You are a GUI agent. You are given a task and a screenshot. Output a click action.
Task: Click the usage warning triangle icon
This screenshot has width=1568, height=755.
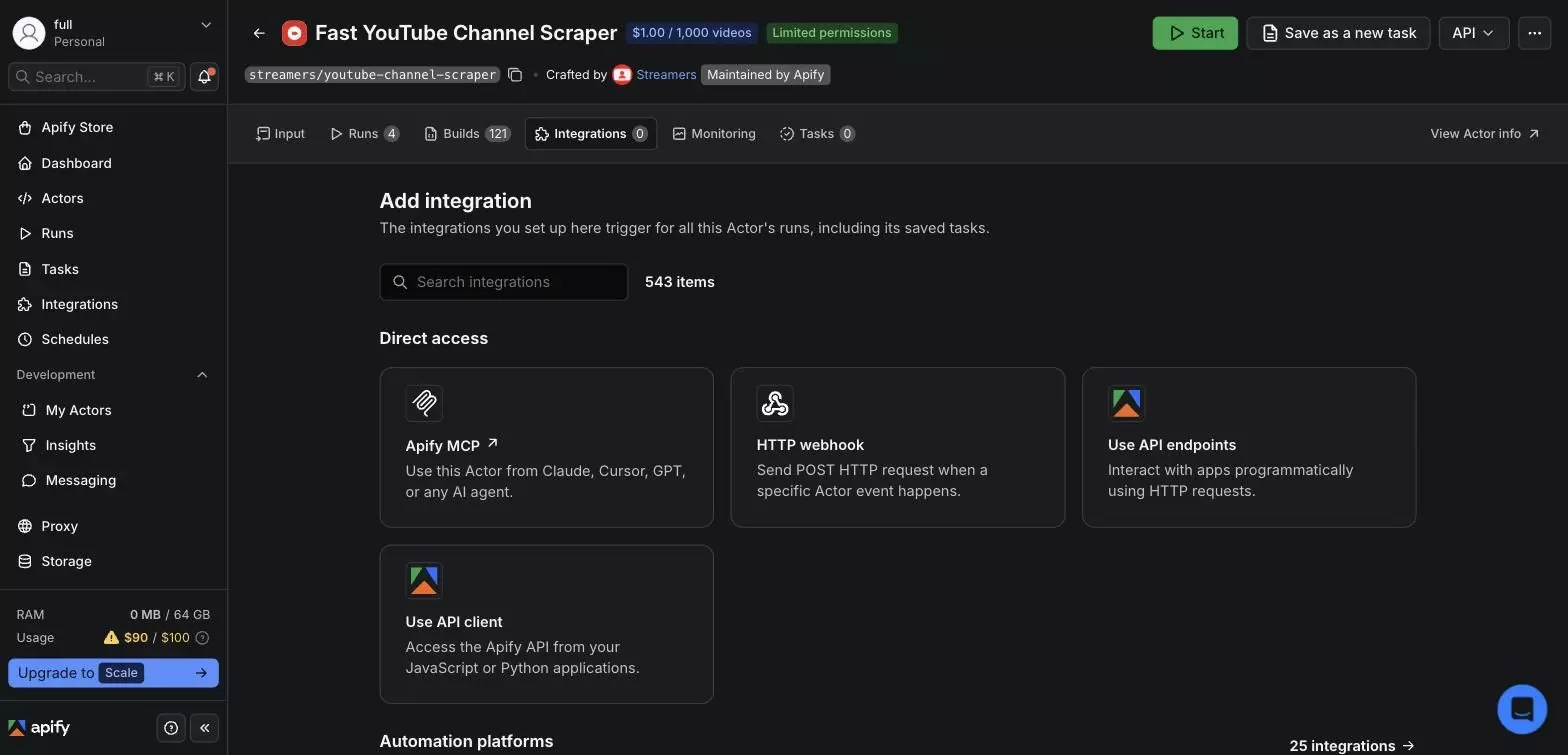[x=111, y=637]
